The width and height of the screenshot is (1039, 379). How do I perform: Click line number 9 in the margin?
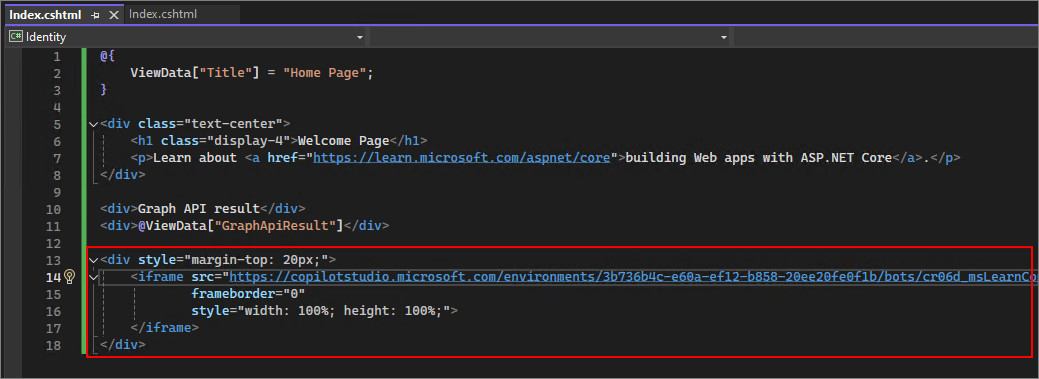57,192
